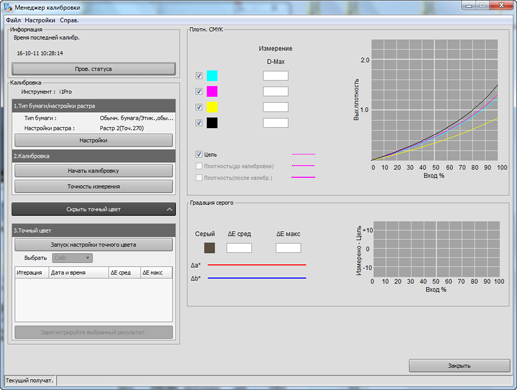Select the cyan color swatch
Screen dimensions: 517x390
(212, 76)
